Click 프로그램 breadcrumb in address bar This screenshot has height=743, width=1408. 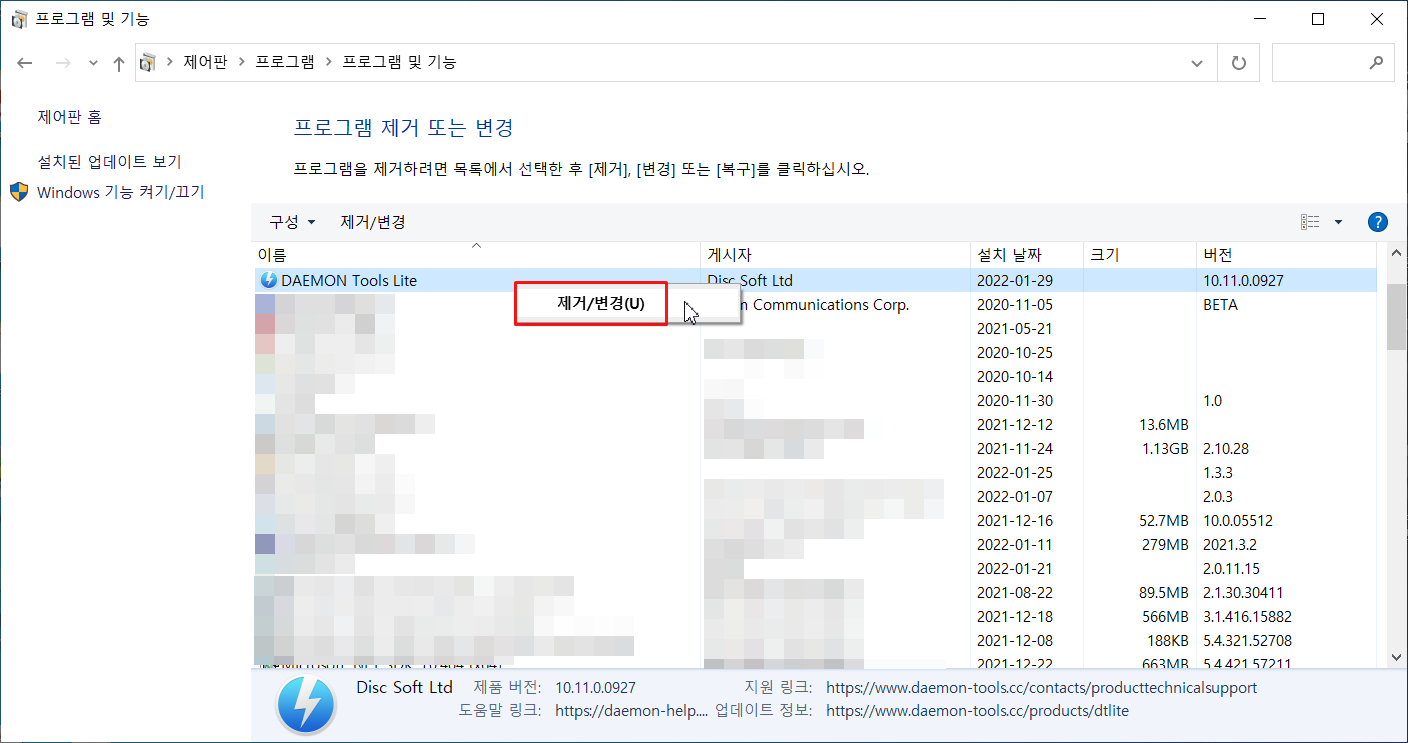click(285, 62)
